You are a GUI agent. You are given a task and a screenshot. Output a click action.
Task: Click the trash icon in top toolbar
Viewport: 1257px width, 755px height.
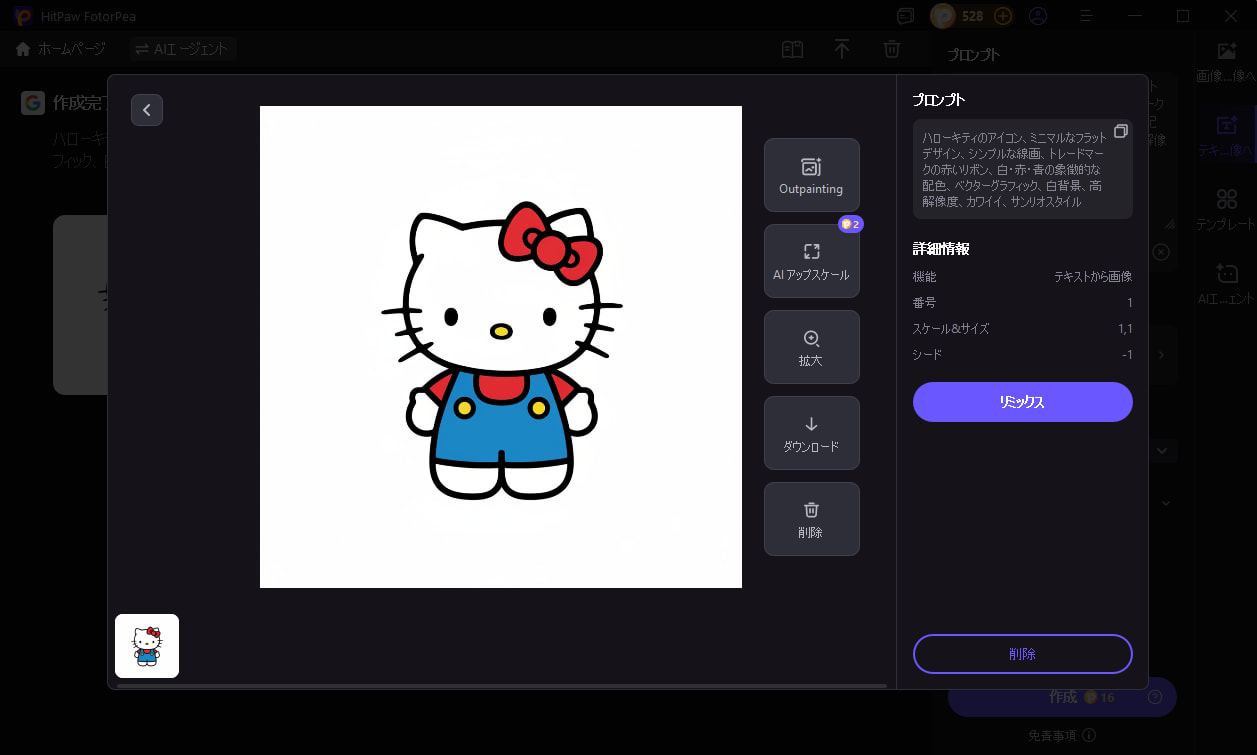tap(892, 49)
